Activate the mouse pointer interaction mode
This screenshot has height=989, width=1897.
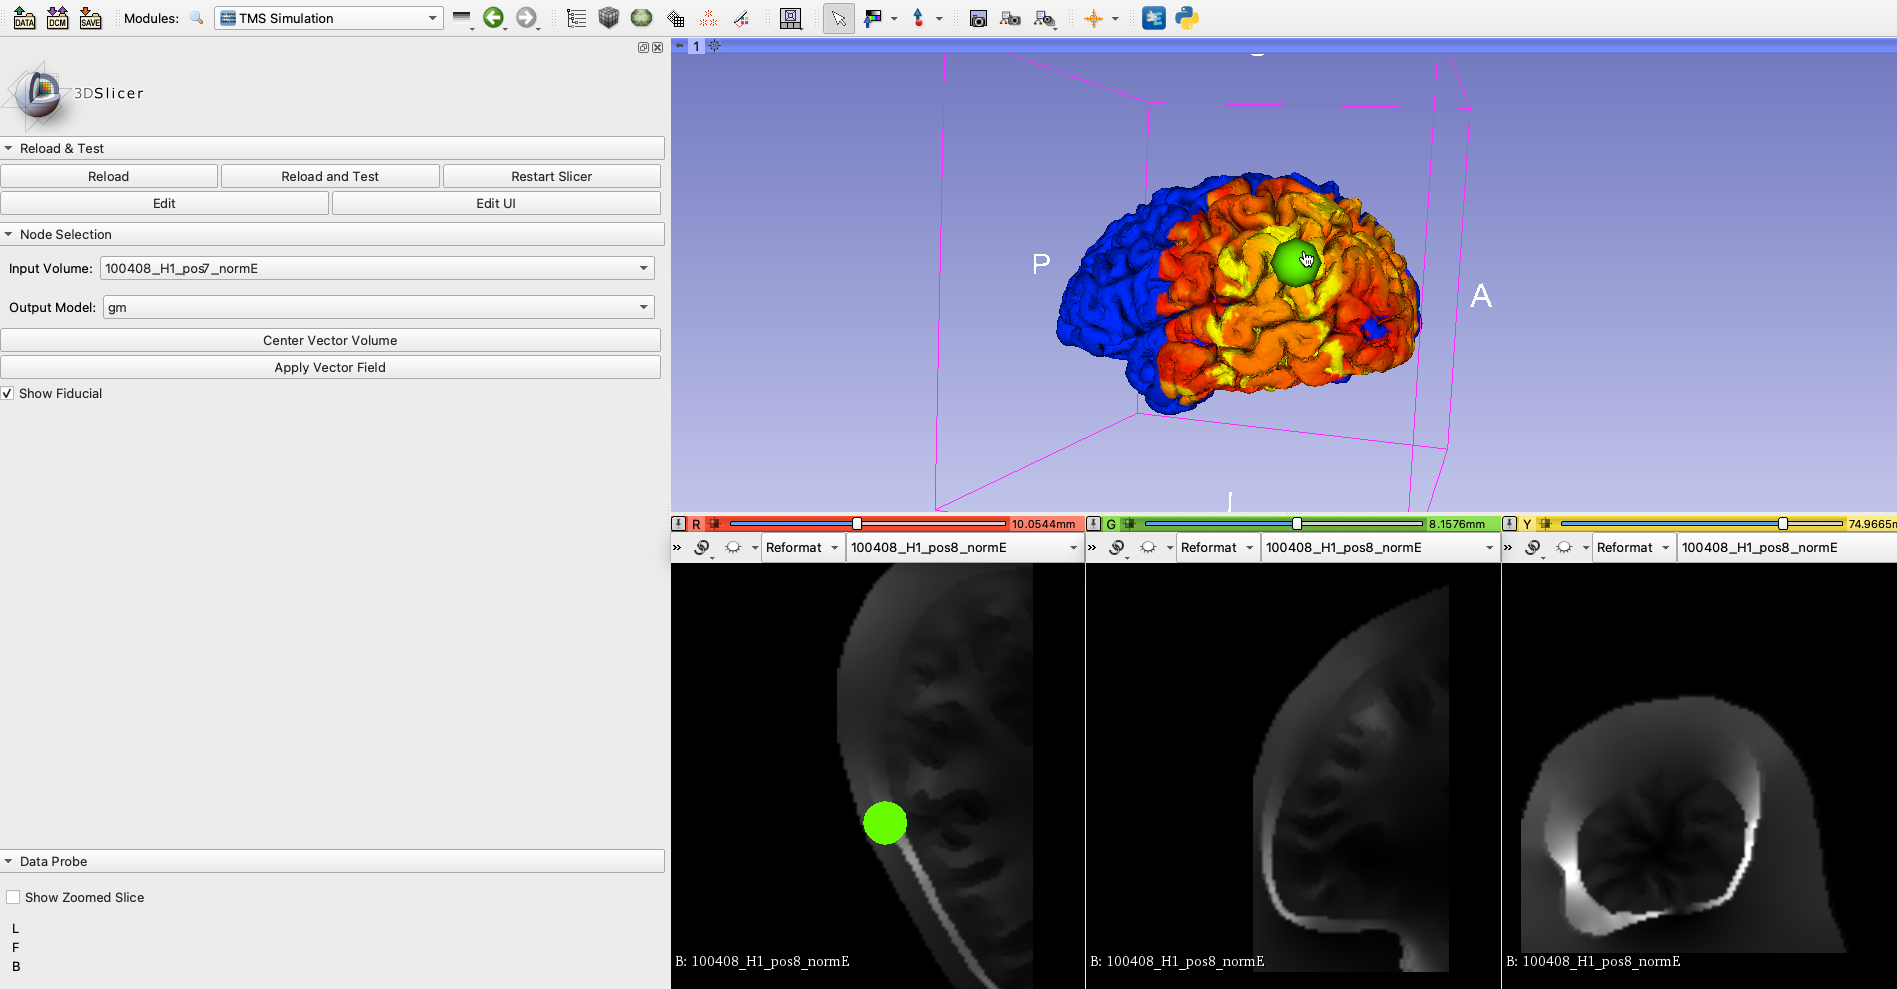839,18
